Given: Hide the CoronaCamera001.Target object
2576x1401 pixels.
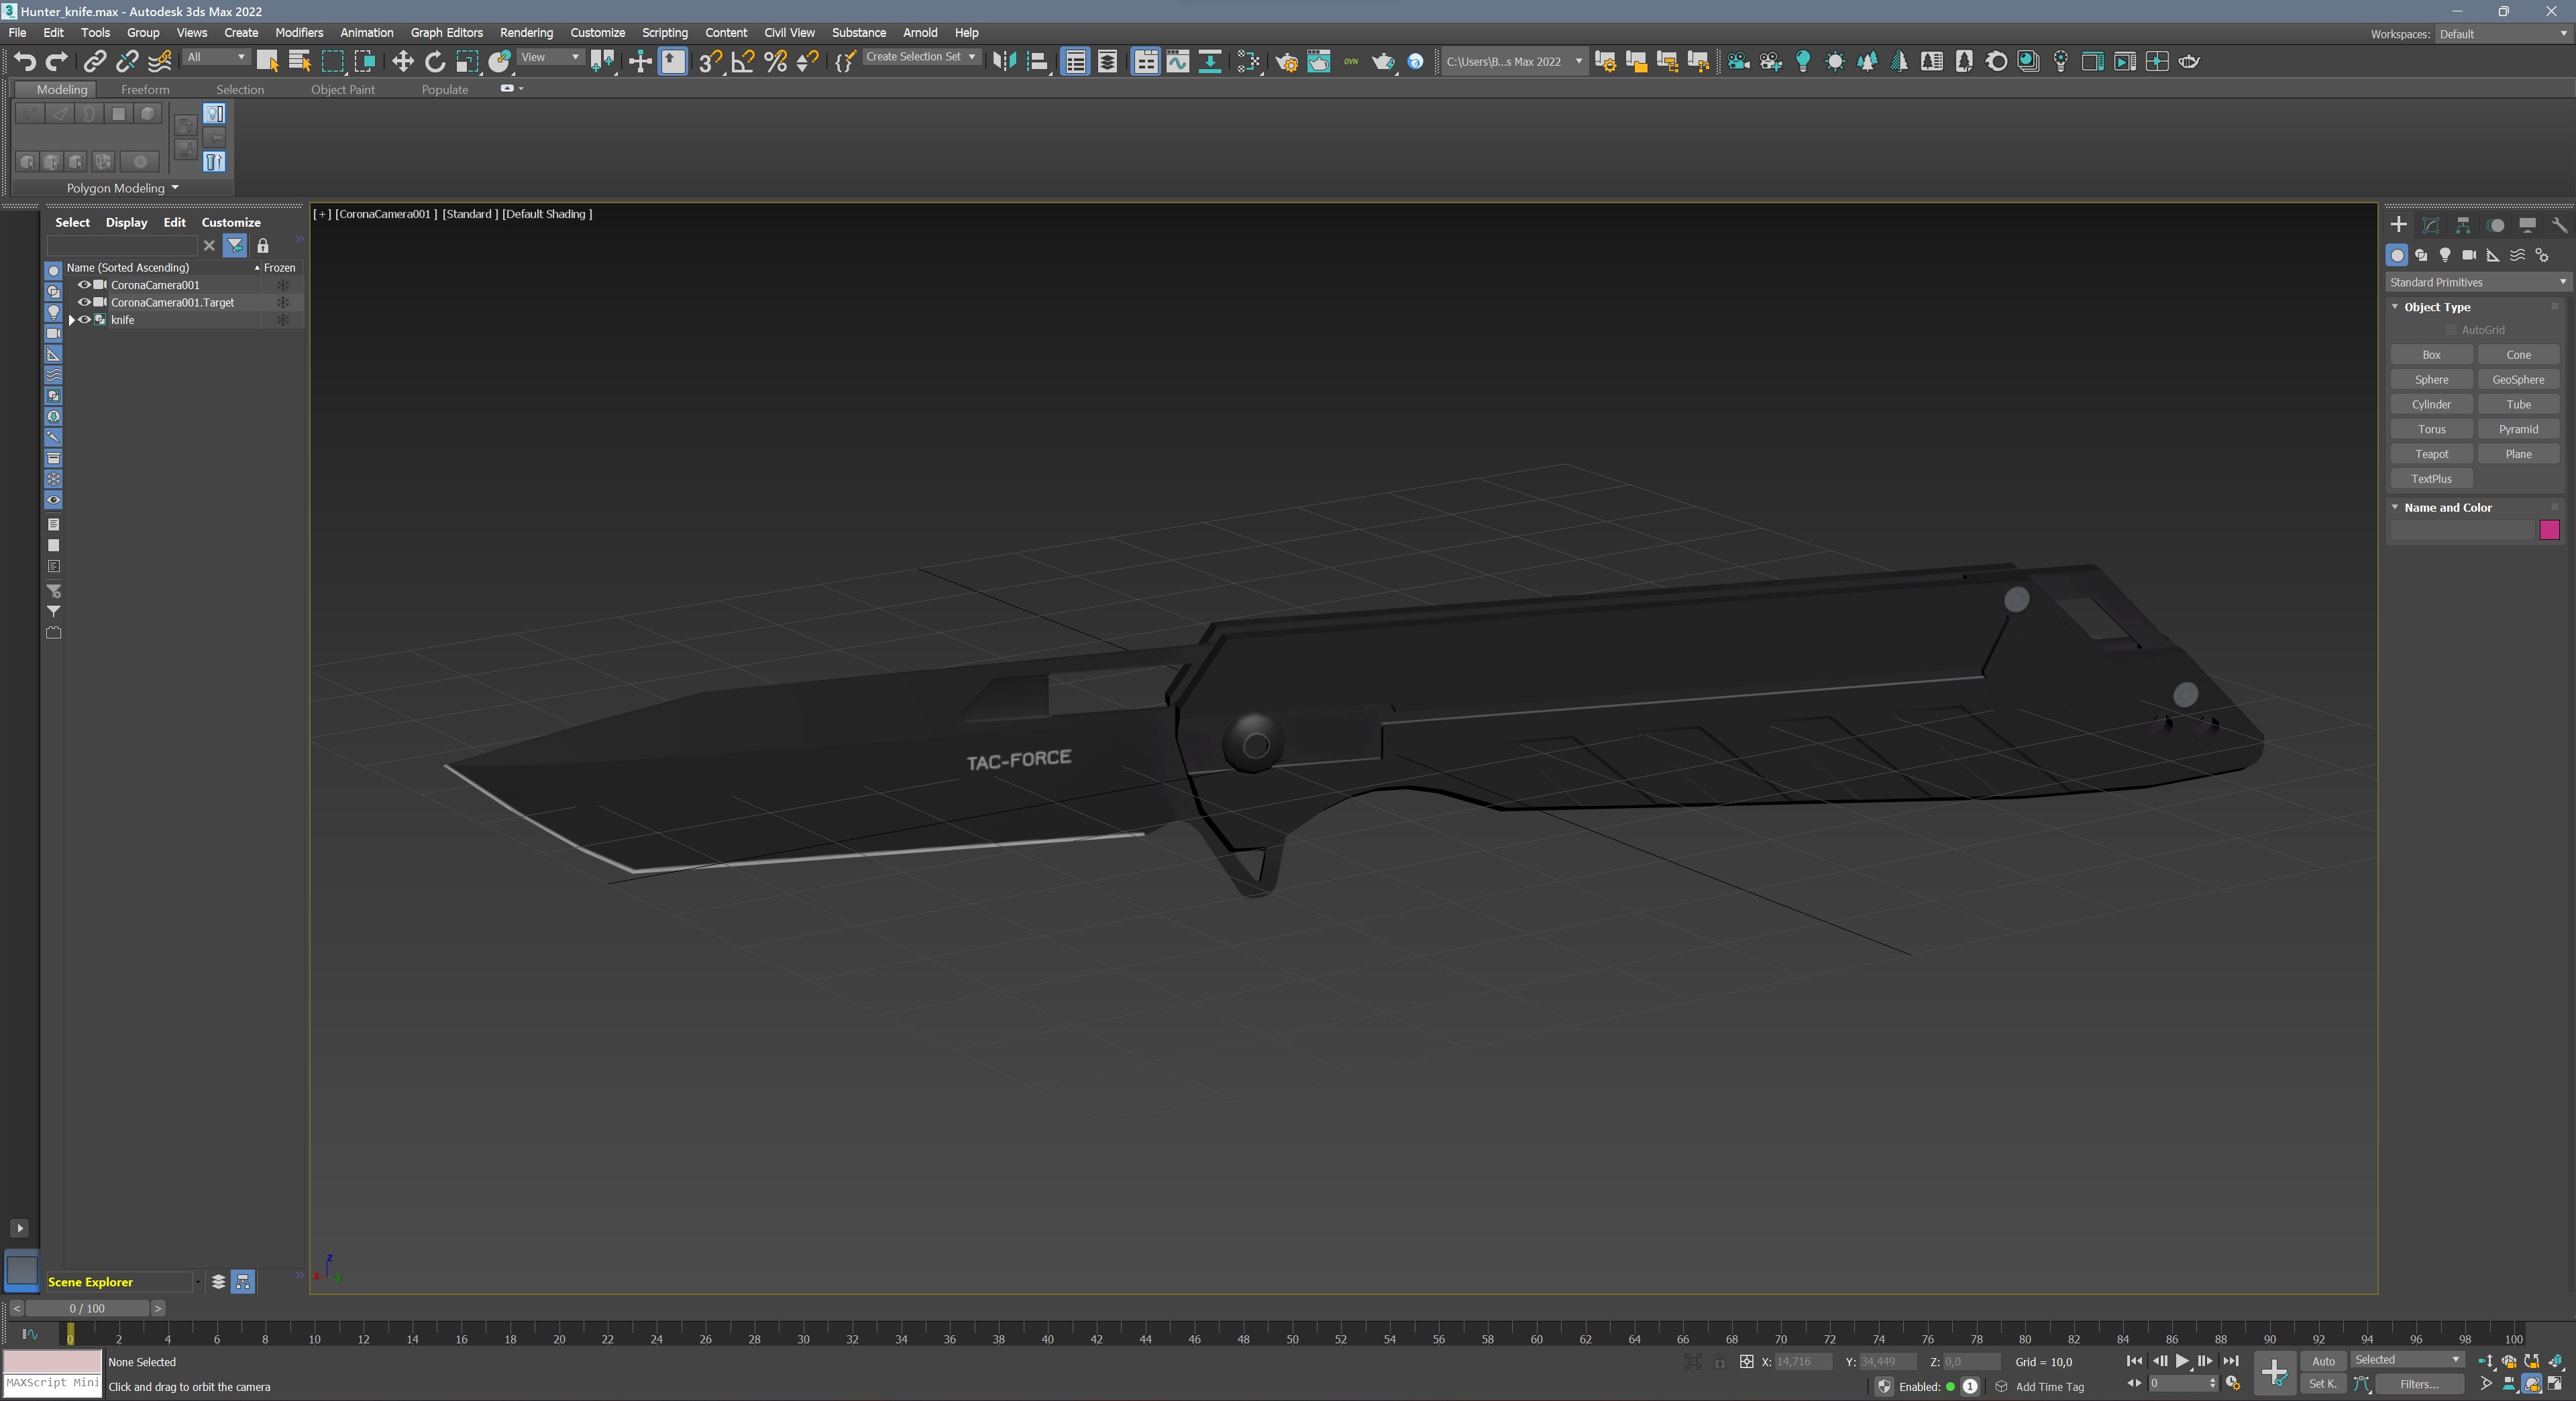Looking at the screenshot, I should coord(85,302).
